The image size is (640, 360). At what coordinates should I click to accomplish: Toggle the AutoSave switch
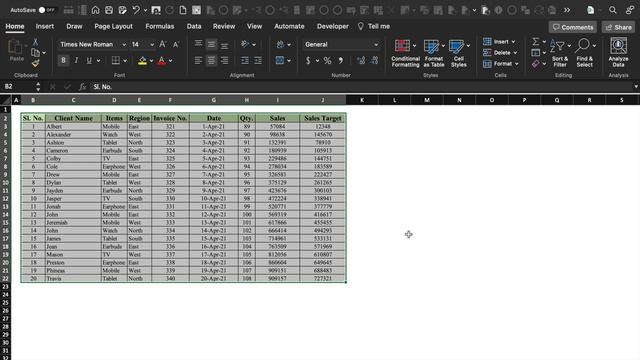pos(47,10)
